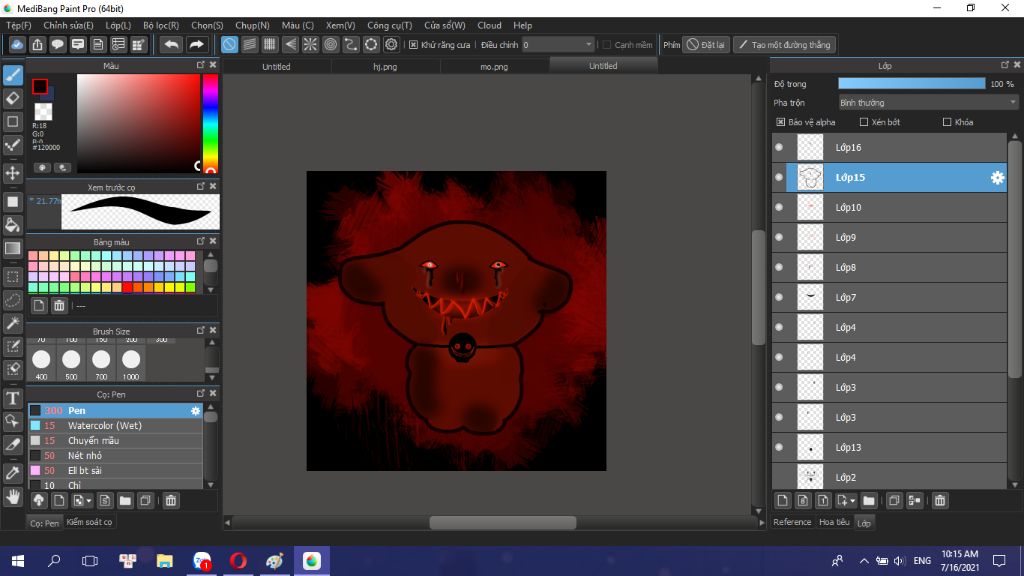This screenshot has width=1024, height=576.
Task: Hide layer Lớp9 via visibility dot
Action: pyautogui.click(x=779, y=237)
